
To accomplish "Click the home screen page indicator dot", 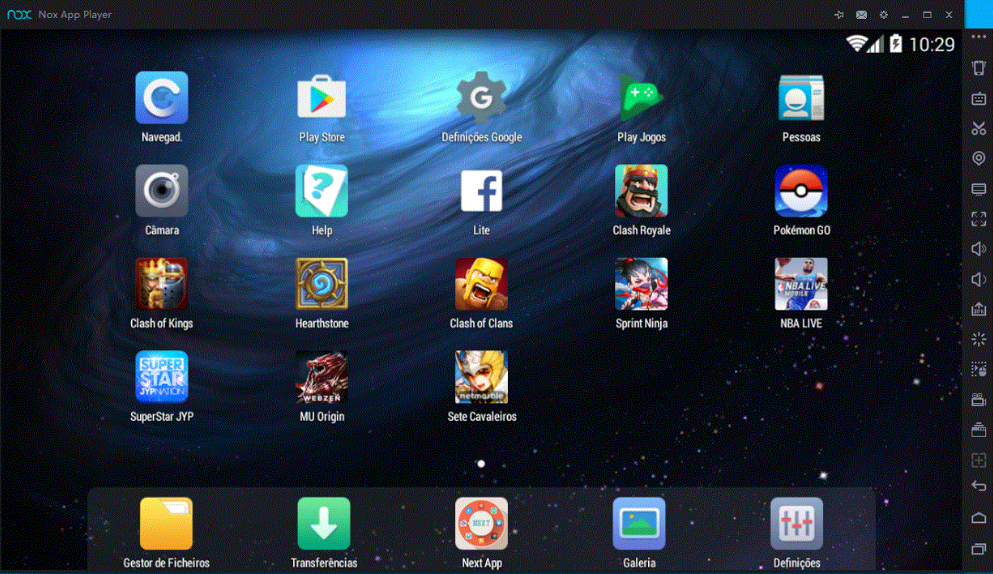I will click(481, 464).
